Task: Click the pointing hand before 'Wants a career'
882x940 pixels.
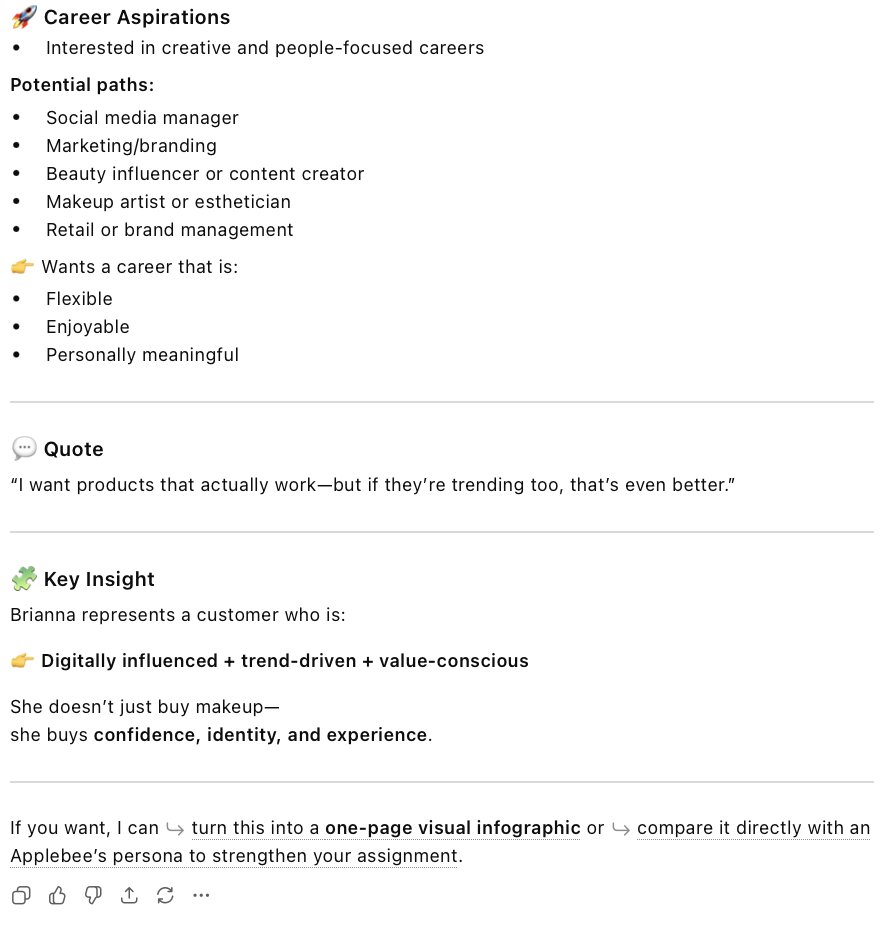Action: point(22,267)
